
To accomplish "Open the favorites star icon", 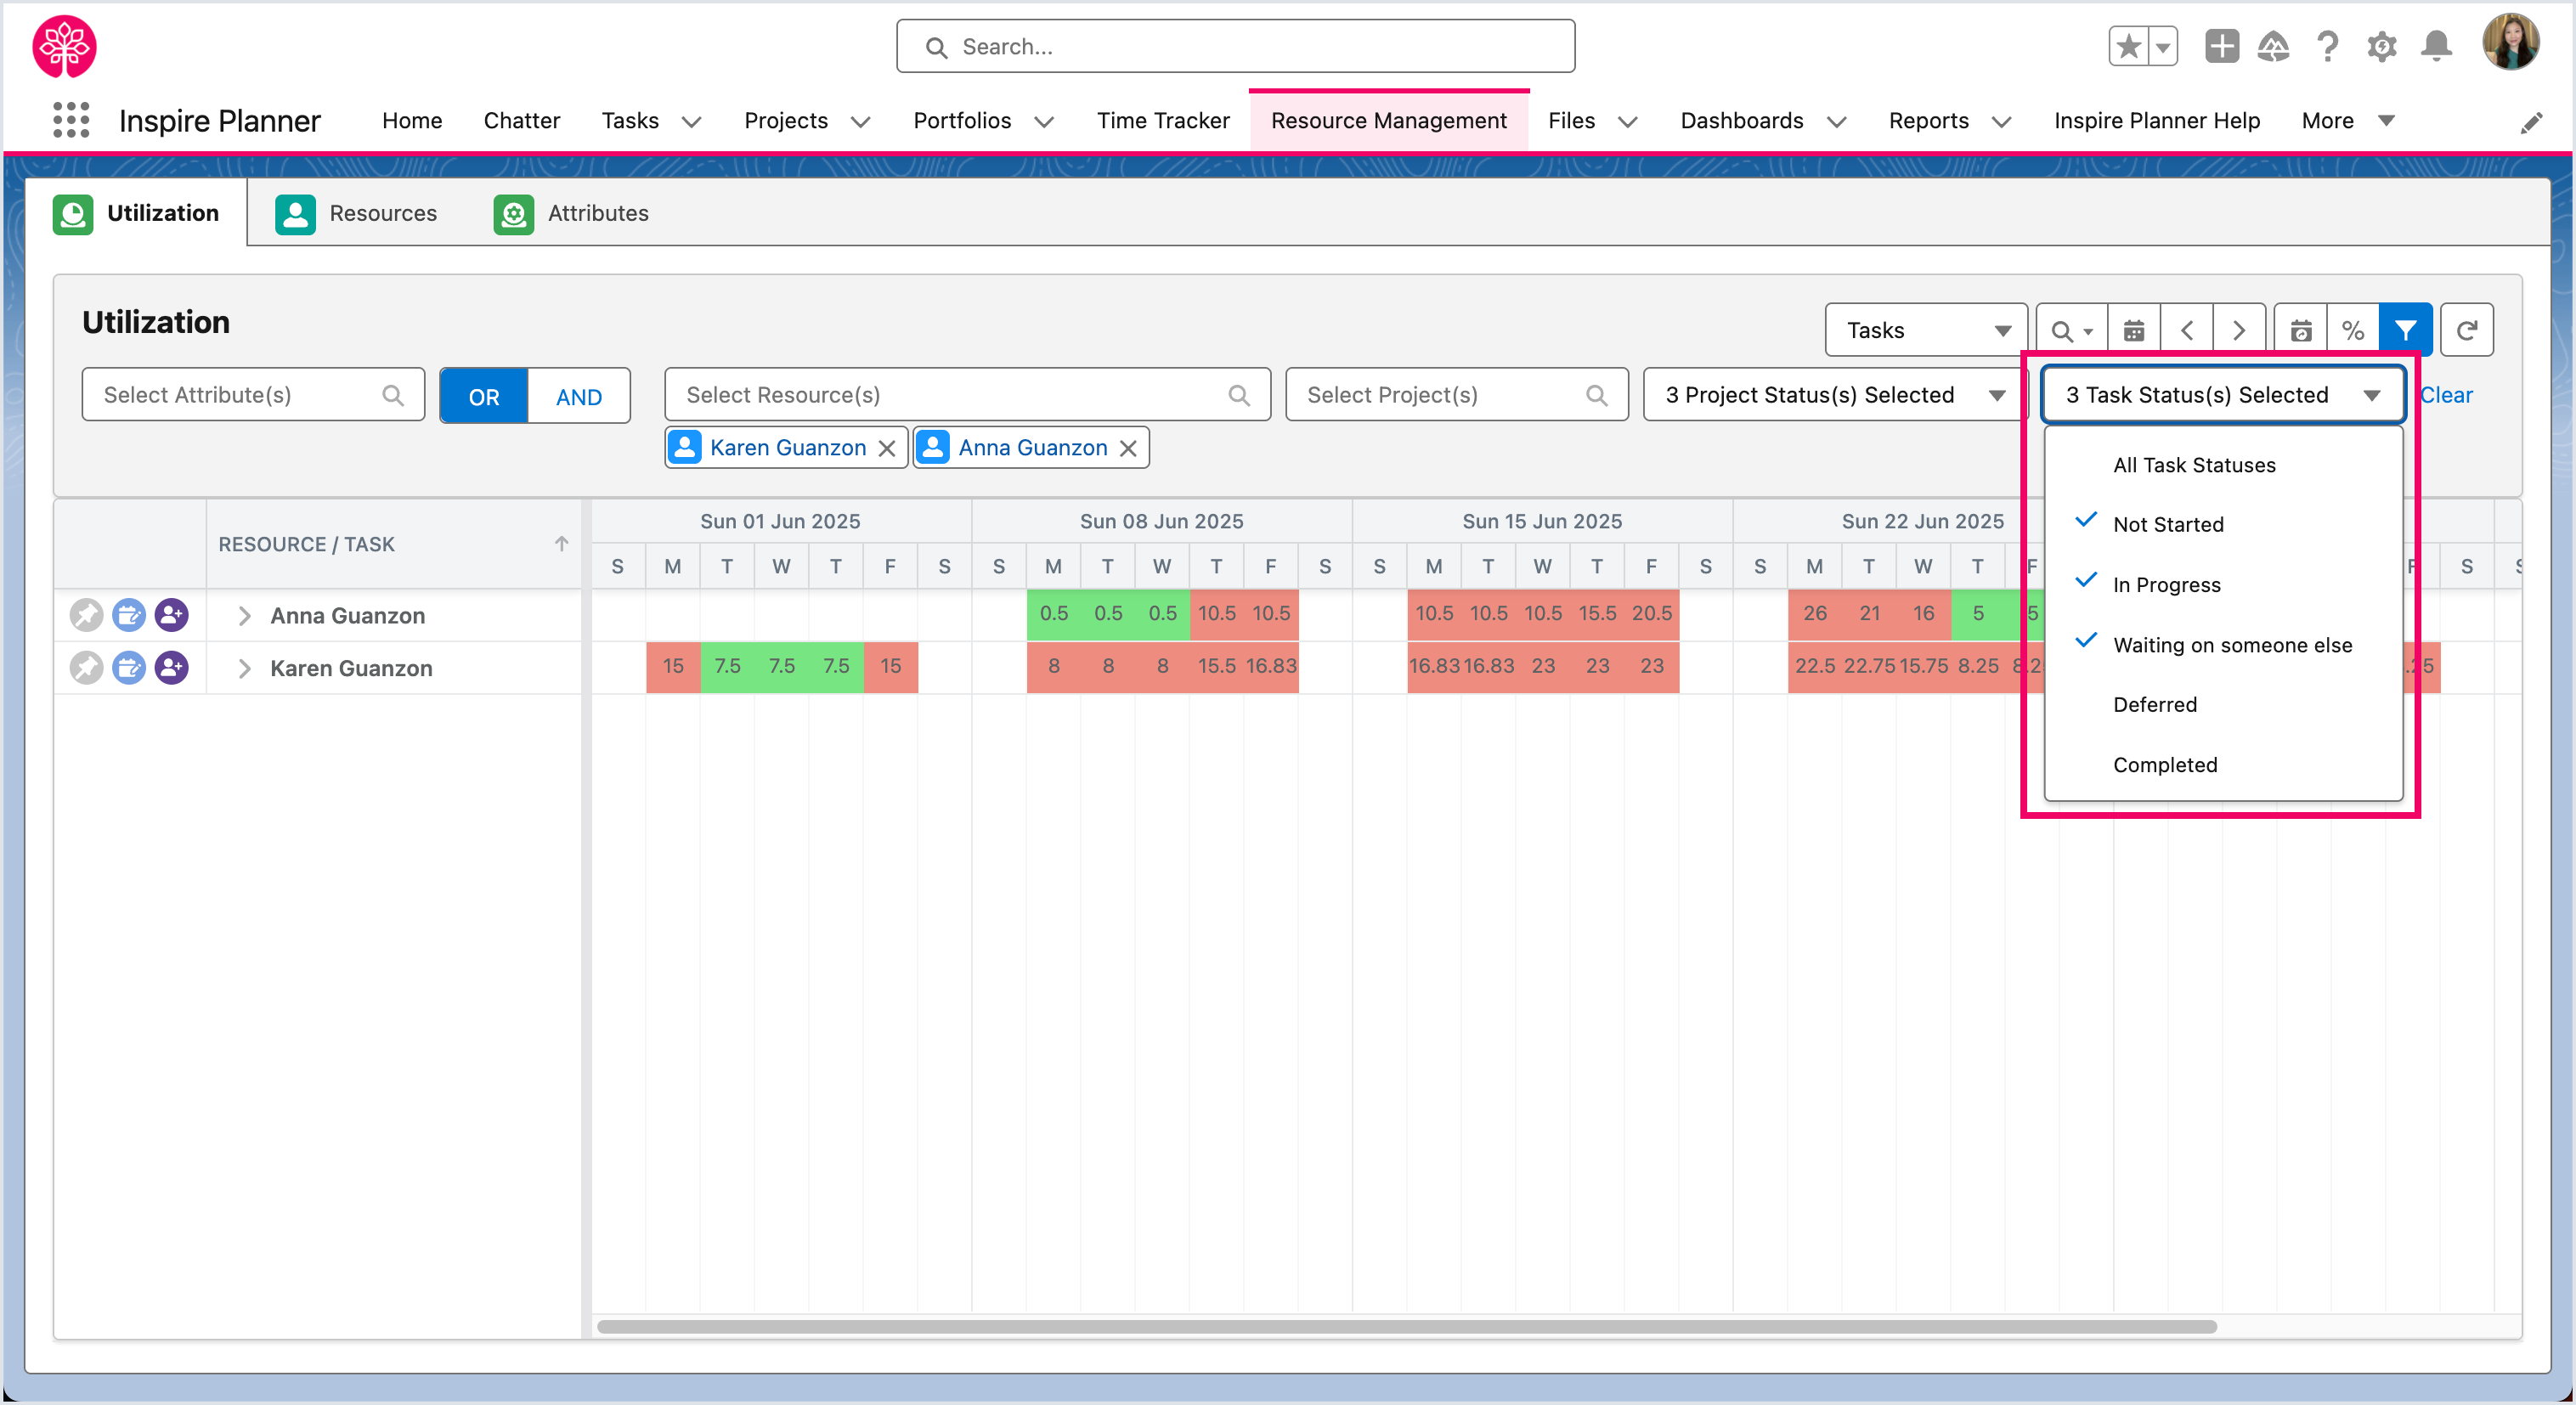I will click(2128, 46).
